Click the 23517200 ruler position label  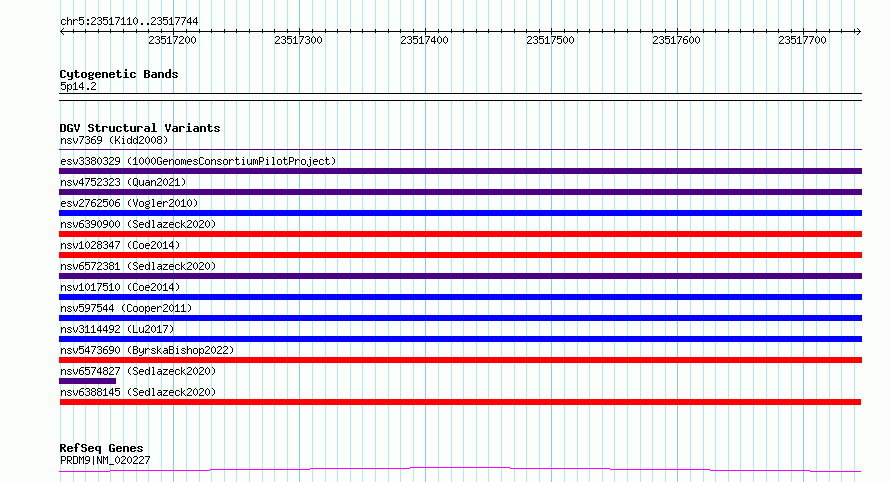pyautogui.click(x=172, y=40)
